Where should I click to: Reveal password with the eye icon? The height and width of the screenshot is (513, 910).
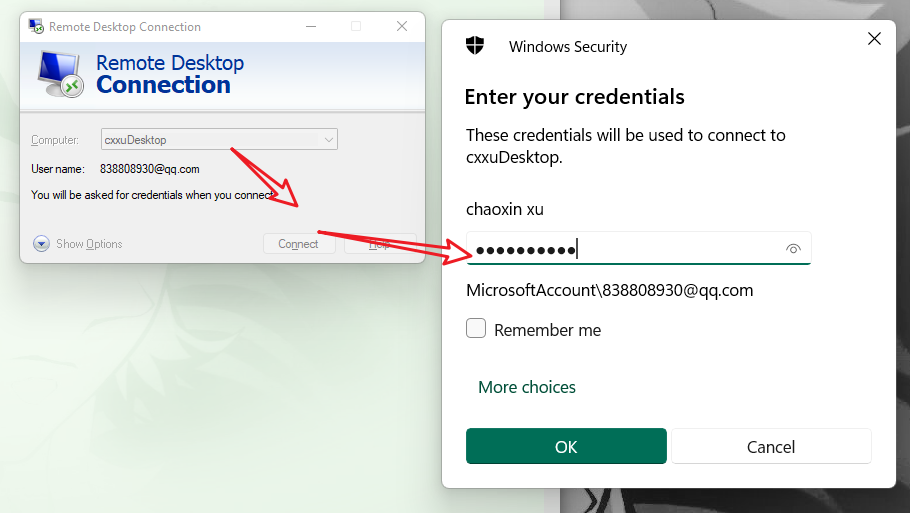pos(793,249)
